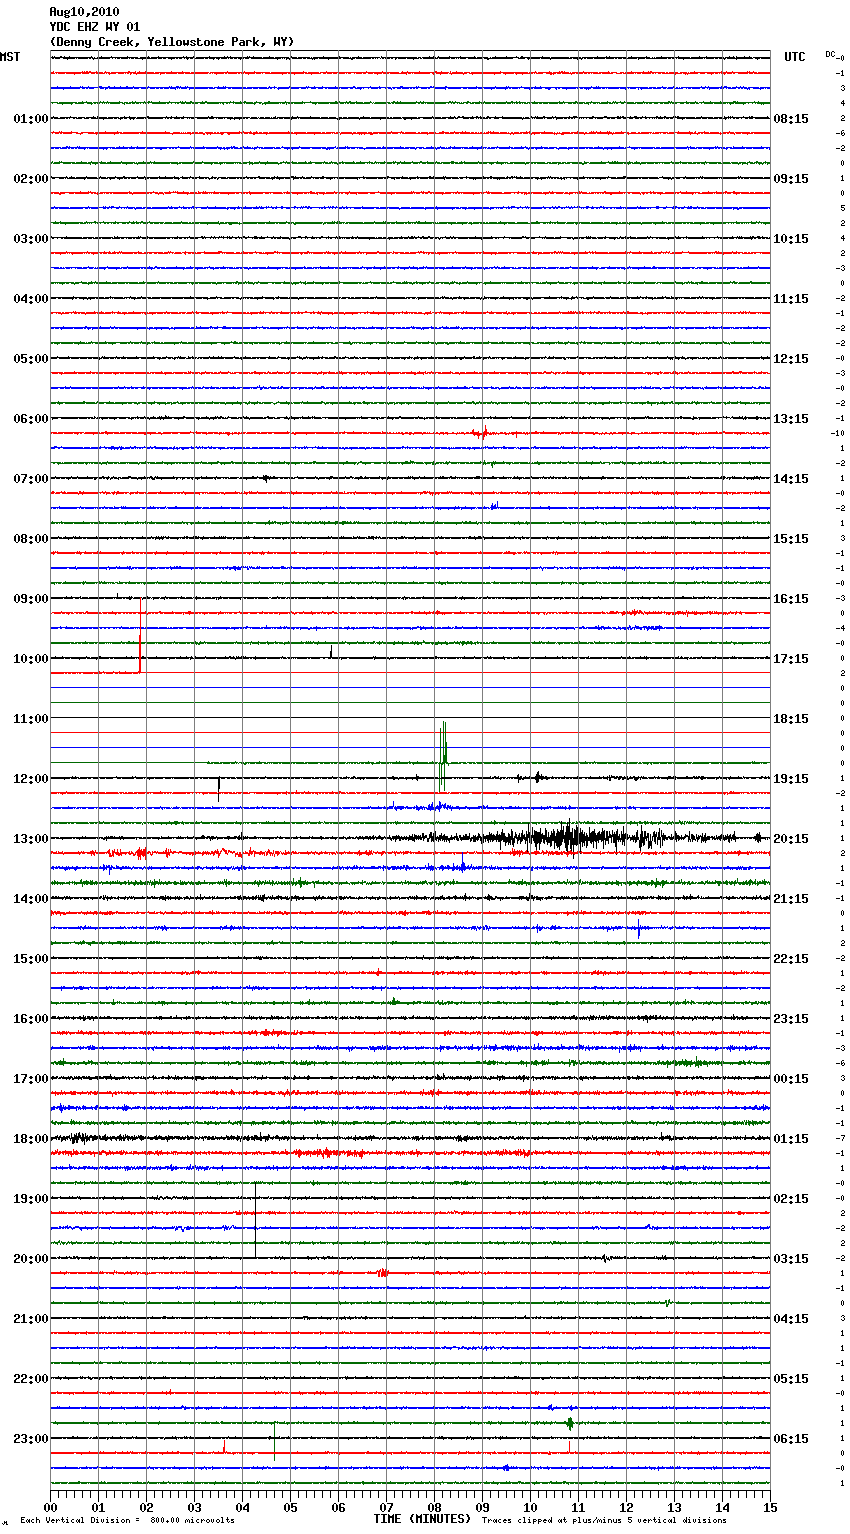
Task: Click the 06:15 UTC time label
Action: [x=791, y=1439]
